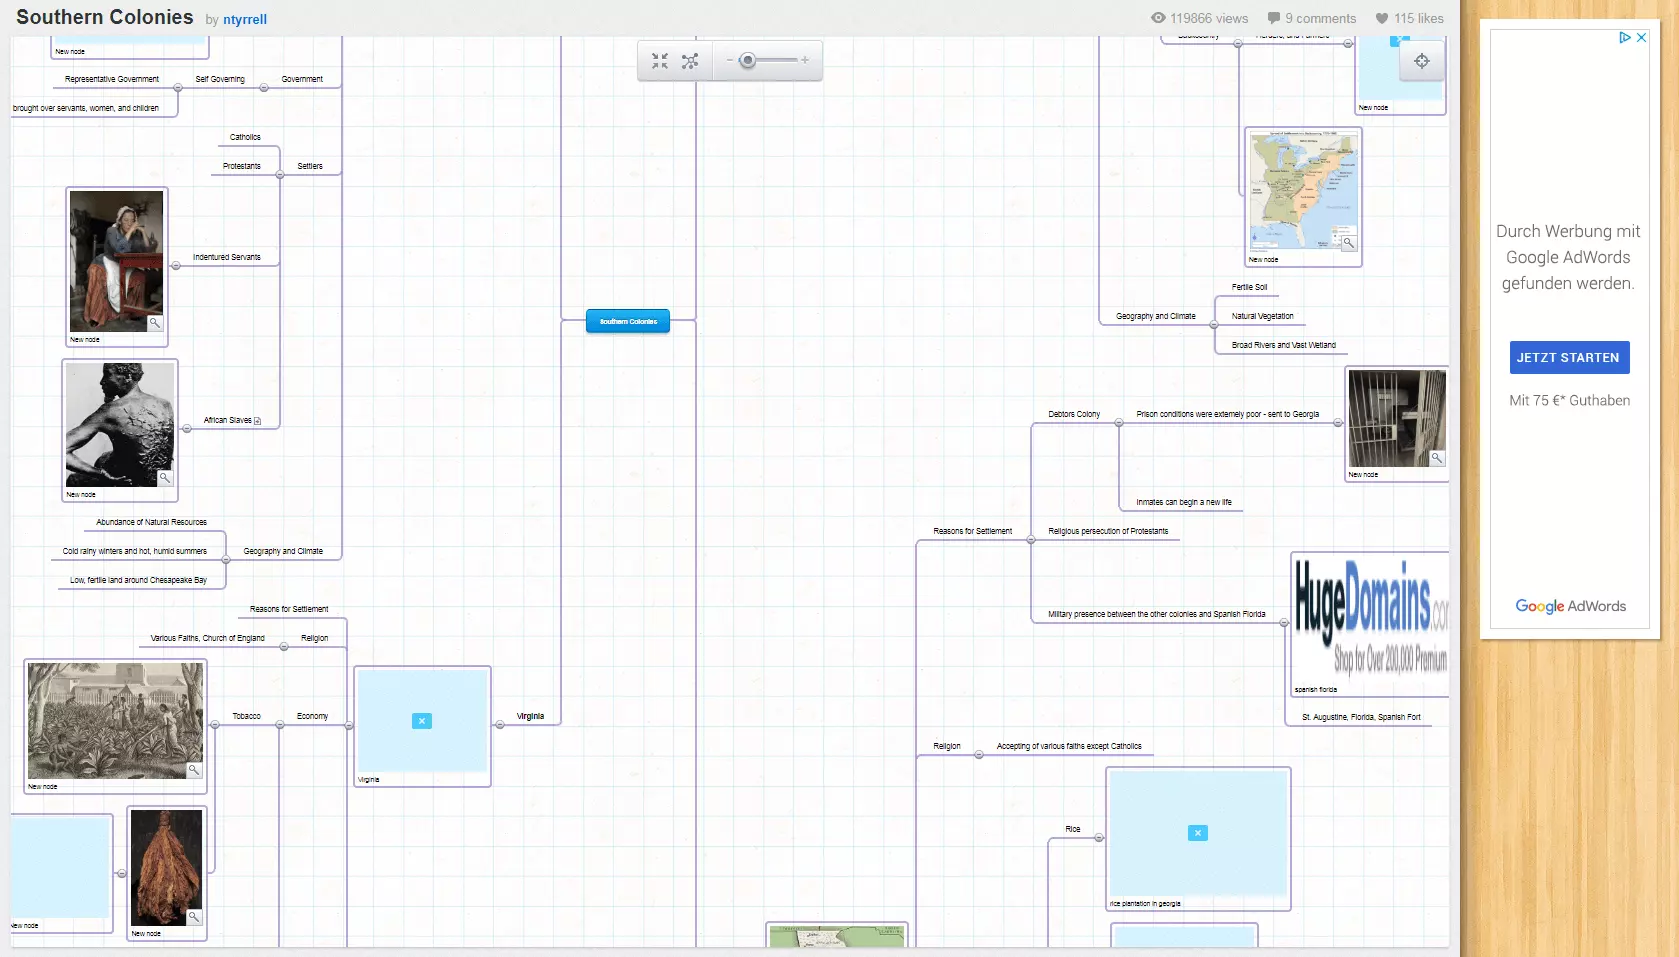Click the plus on the zoom slider

(805, 61)
